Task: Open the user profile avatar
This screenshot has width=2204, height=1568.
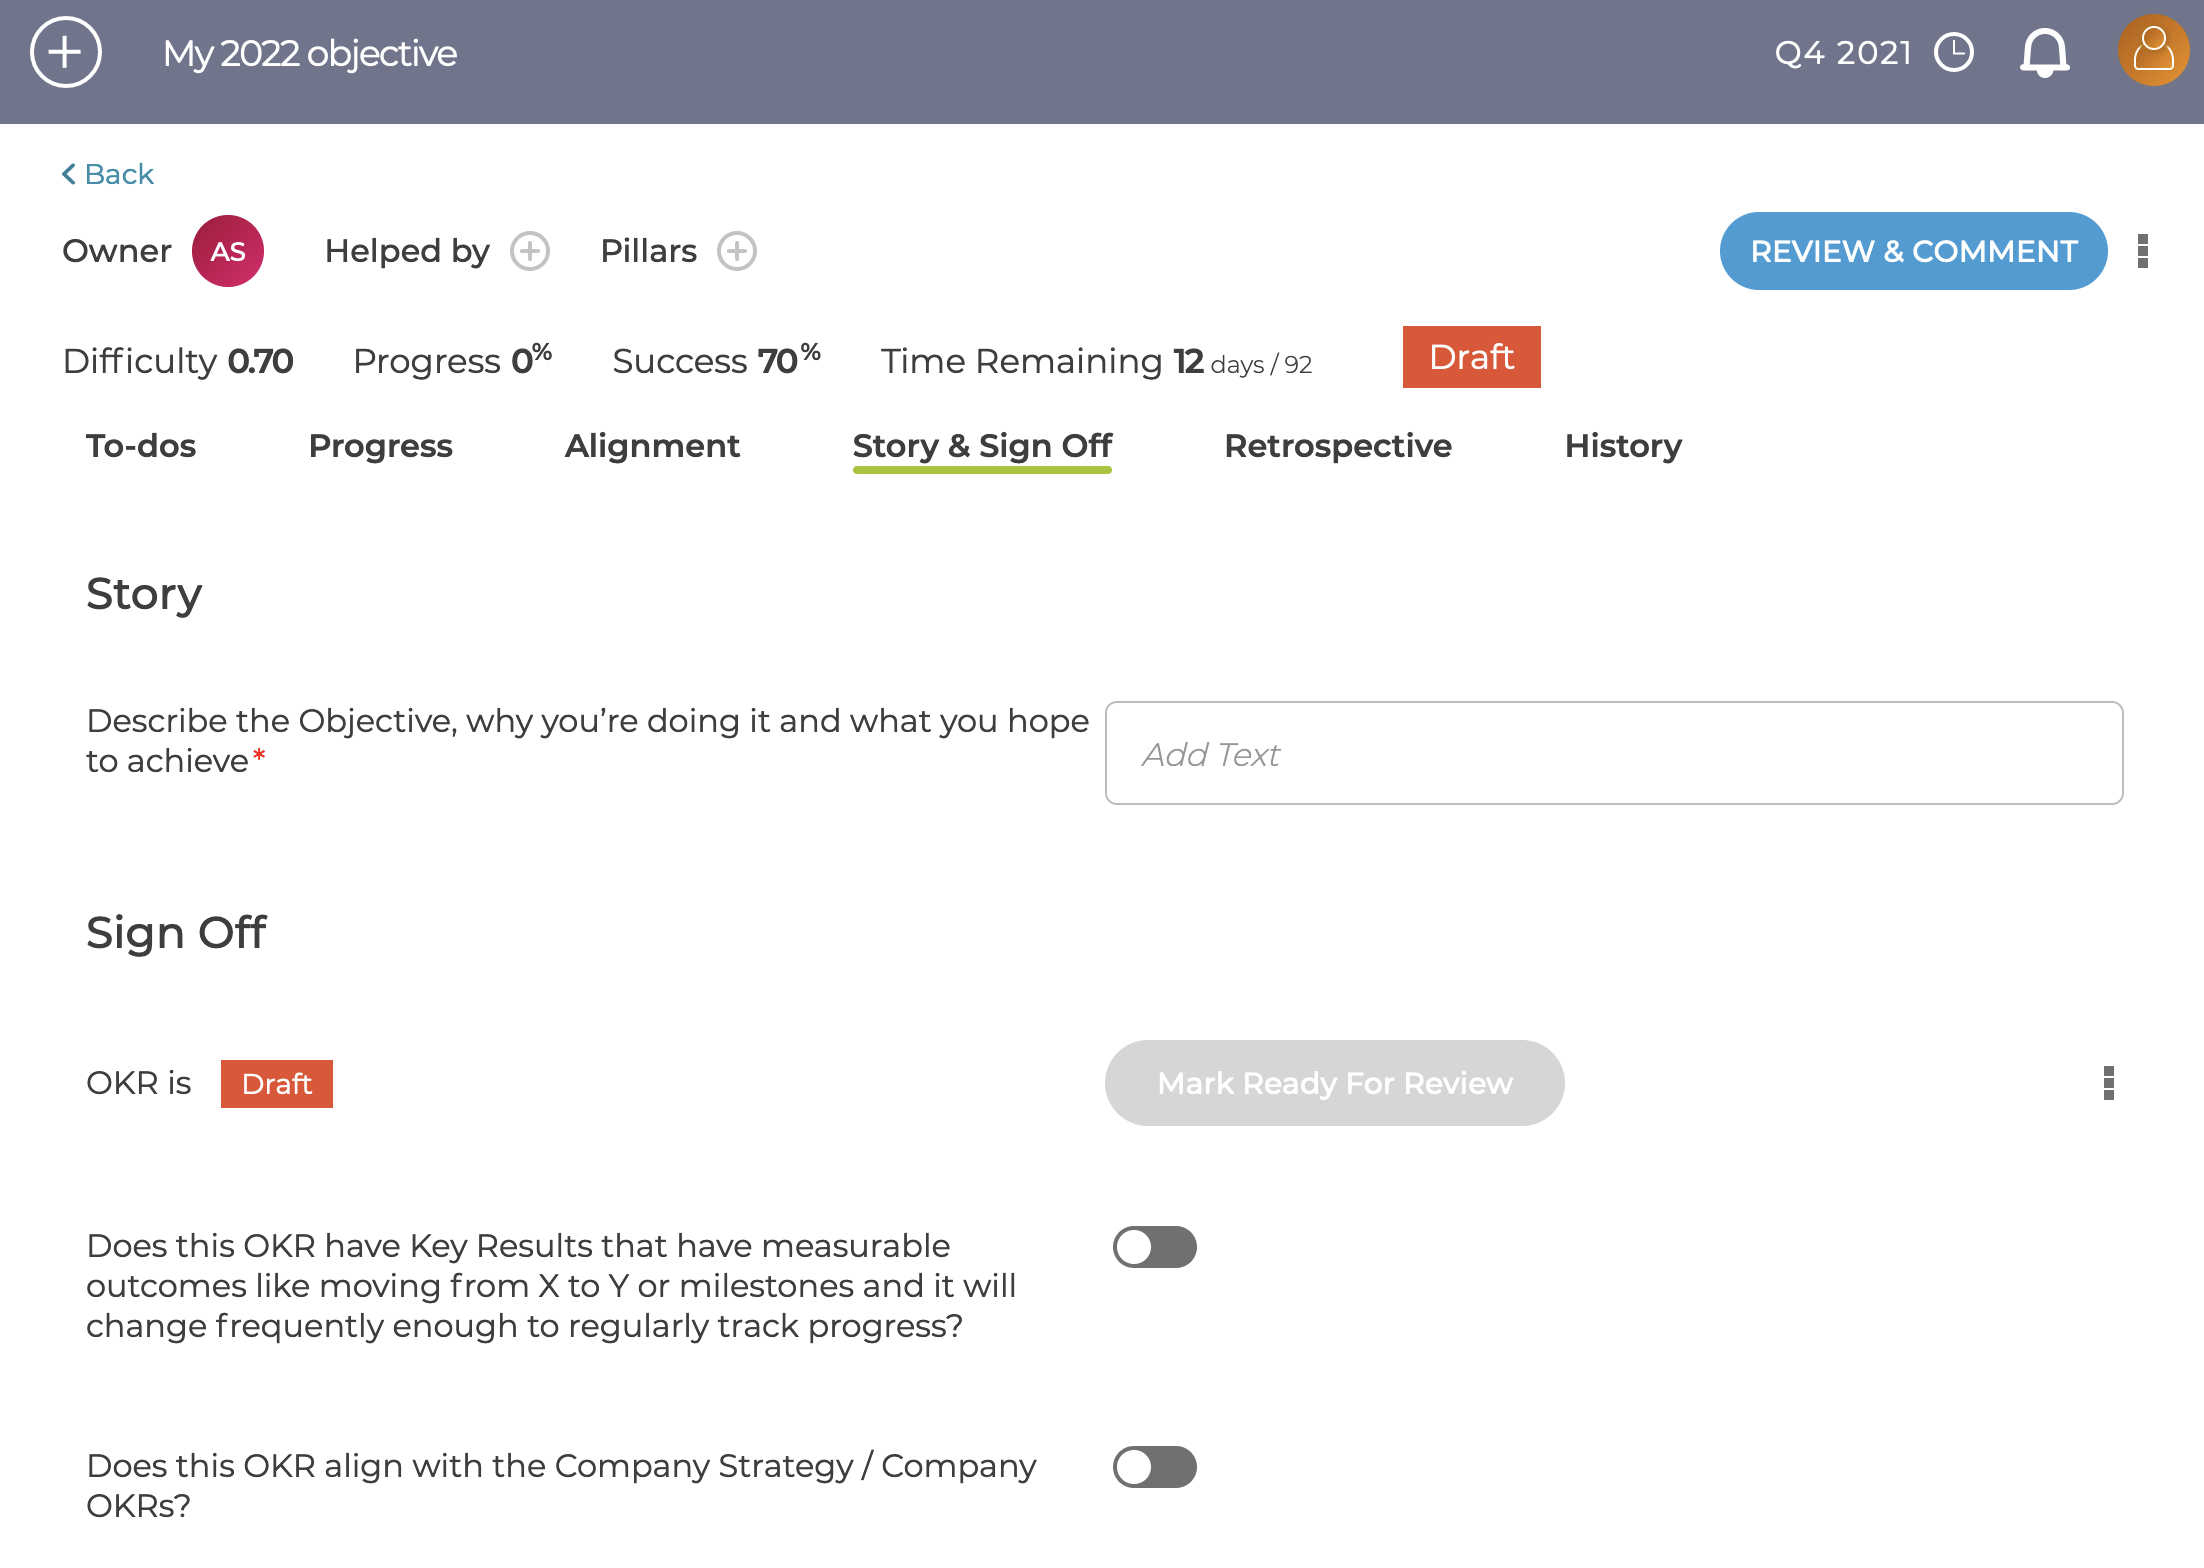Action: point(2153,50)
